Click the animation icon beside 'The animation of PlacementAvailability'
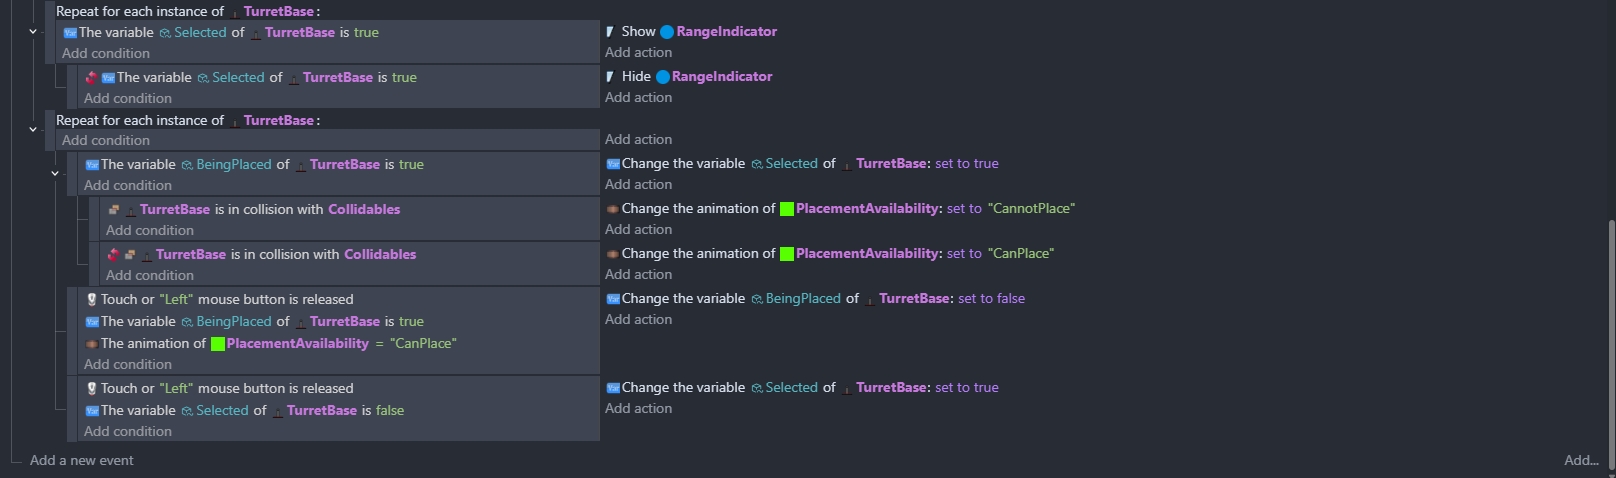 pos(91,344)
